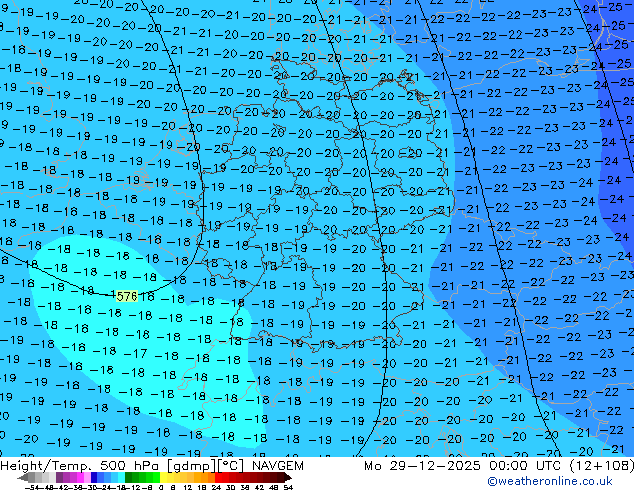Screen dimensions: 634x490
Task: Click the left gray arrow end of the legend
Action: pos(22,477)
